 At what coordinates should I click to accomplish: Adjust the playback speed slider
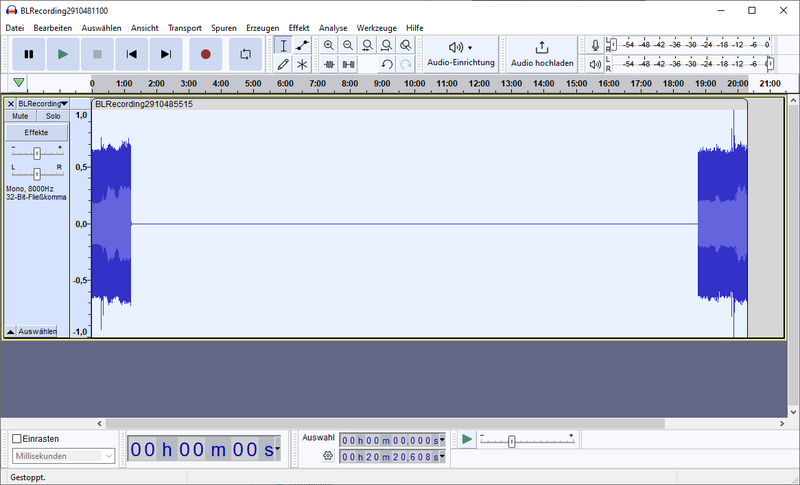(511, 442)
